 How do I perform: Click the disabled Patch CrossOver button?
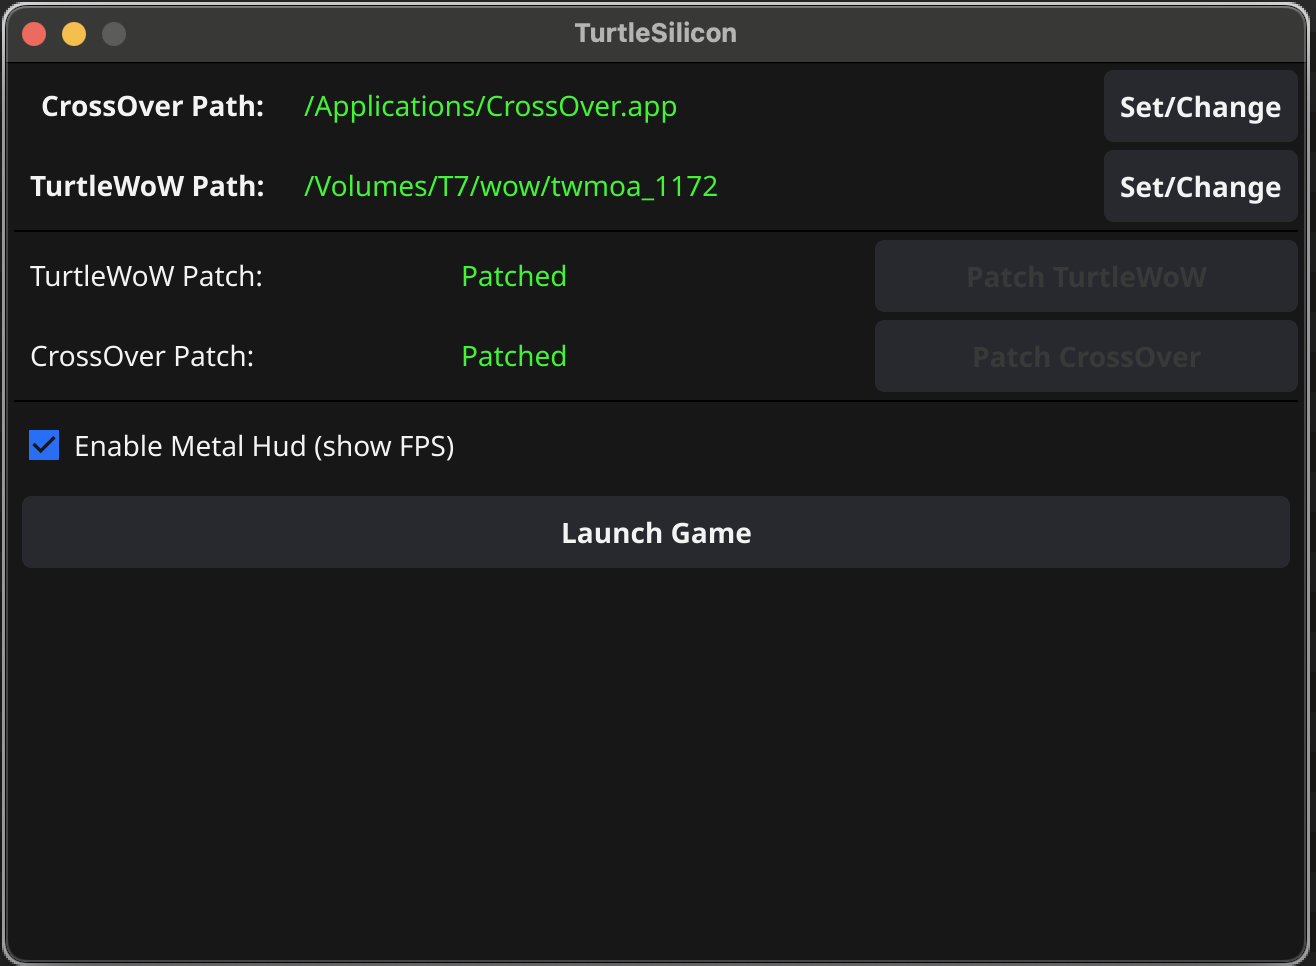pyautogui.click(x=1086, y=356)
